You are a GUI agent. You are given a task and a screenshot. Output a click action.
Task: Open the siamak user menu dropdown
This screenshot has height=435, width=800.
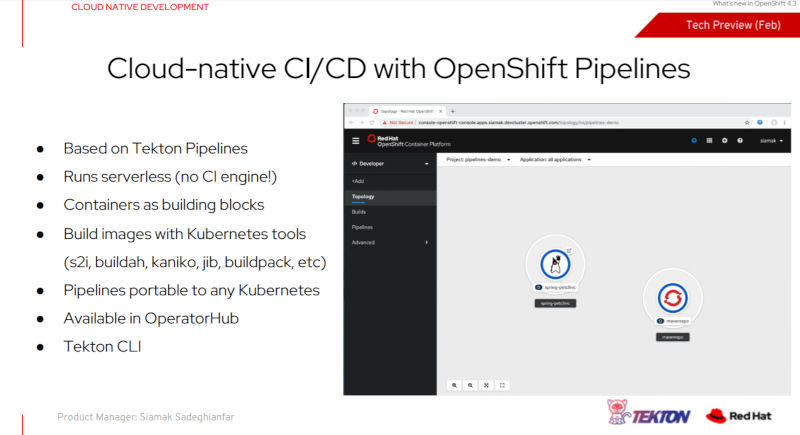click(x=771, y=141)
